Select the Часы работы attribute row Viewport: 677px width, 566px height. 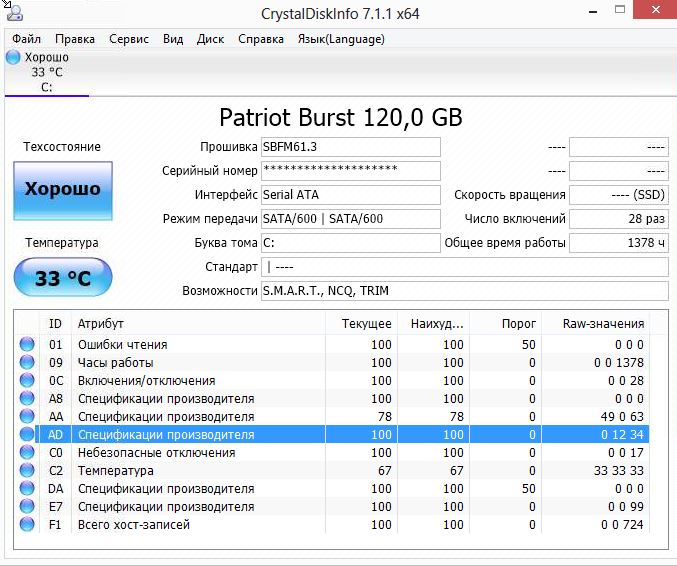[x=332, y=363]
